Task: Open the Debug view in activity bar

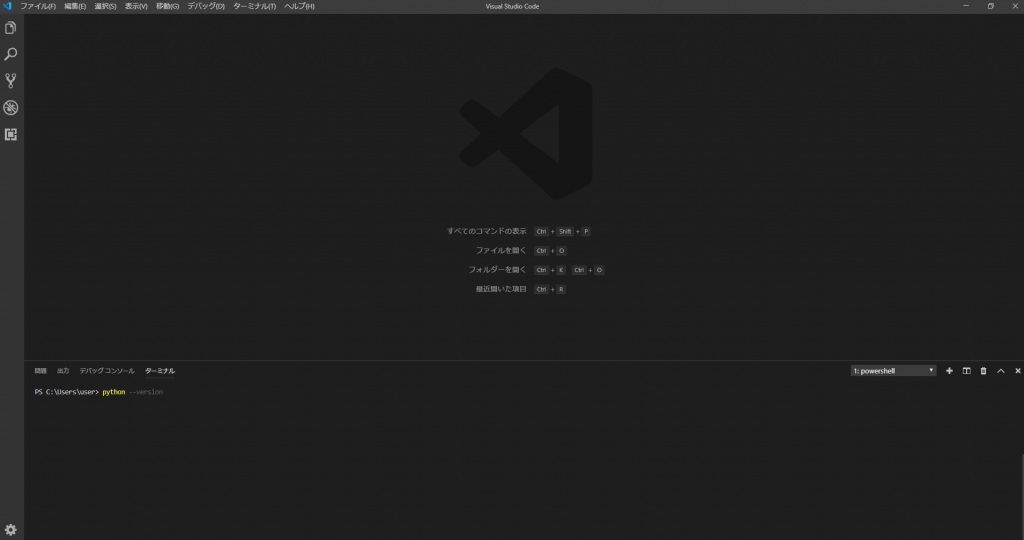Action: click(10, 108)
